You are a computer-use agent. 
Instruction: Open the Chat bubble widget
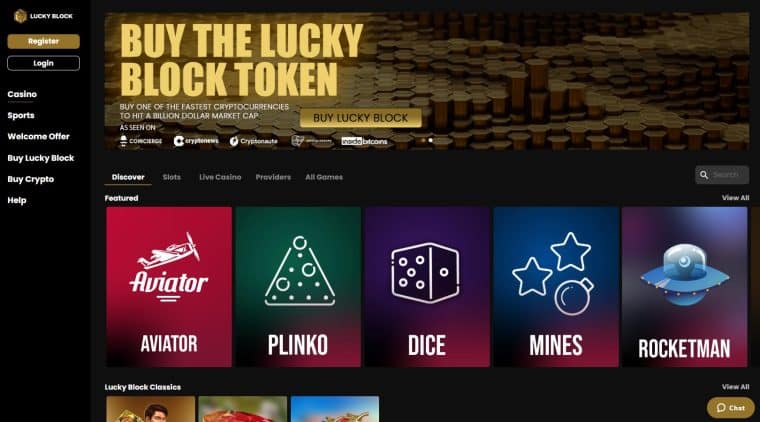(x=730, y=408)
